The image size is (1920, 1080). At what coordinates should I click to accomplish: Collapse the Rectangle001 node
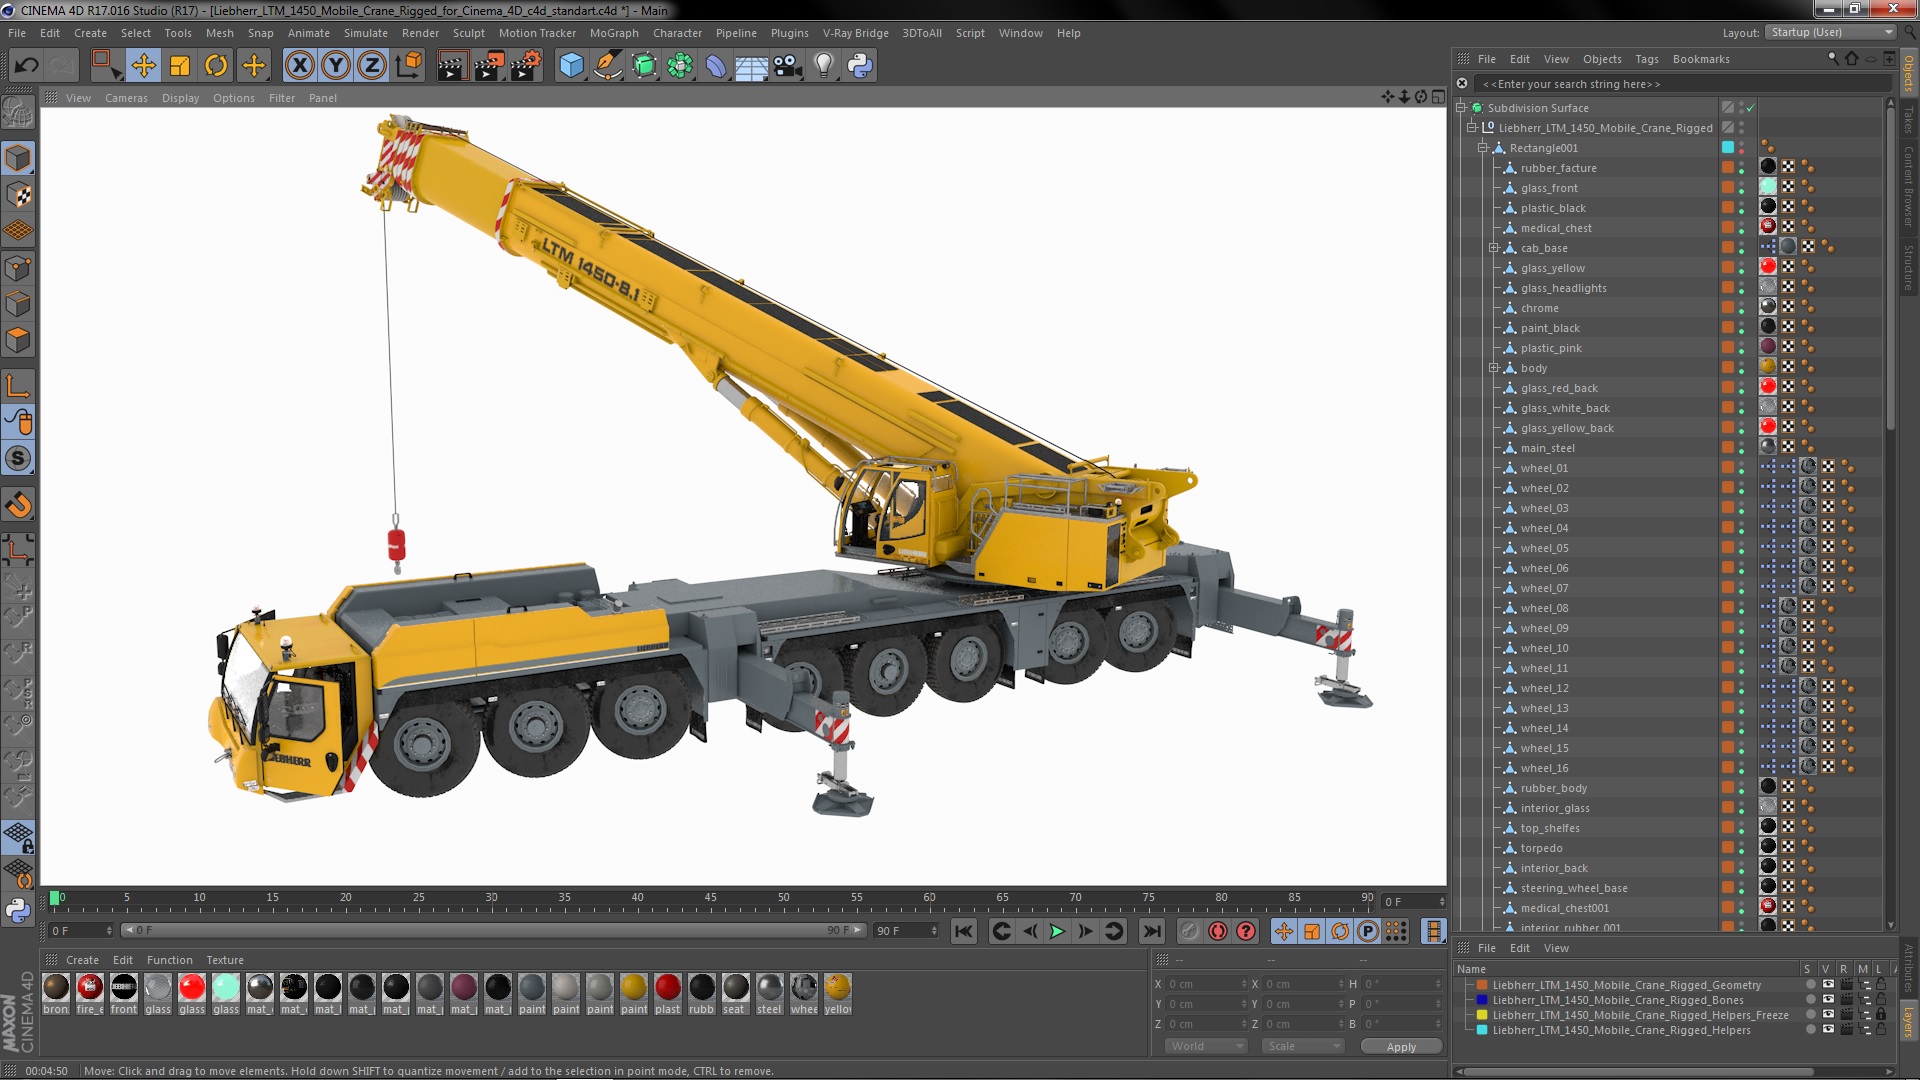point(1483,148)
